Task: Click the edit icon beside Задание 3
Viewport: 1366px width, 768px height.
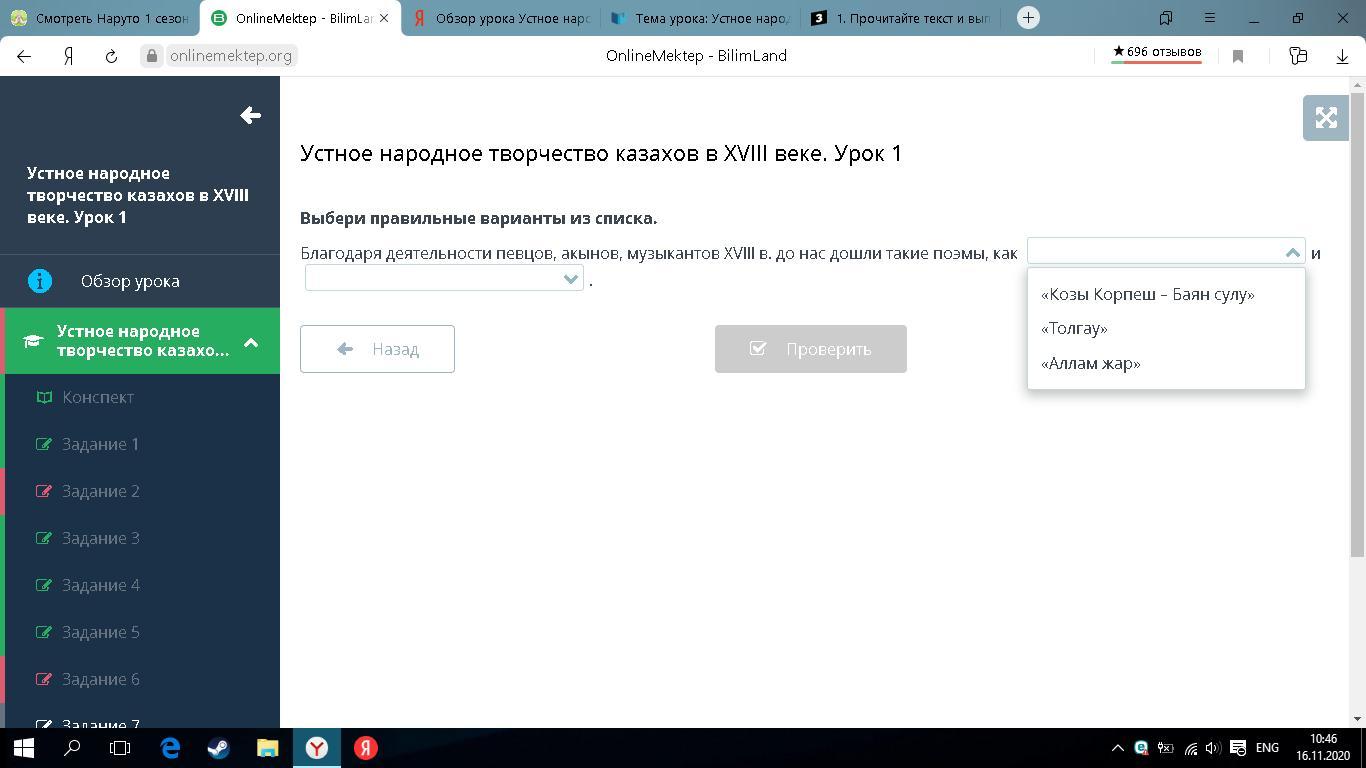Action: point(44,538)
